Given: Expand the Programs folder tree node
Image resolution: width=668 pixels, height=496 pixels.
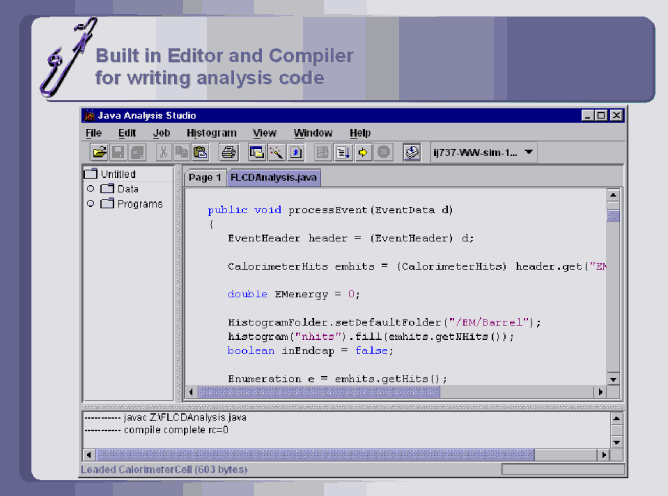Looking at the screenshot, I should pos(91,204).
